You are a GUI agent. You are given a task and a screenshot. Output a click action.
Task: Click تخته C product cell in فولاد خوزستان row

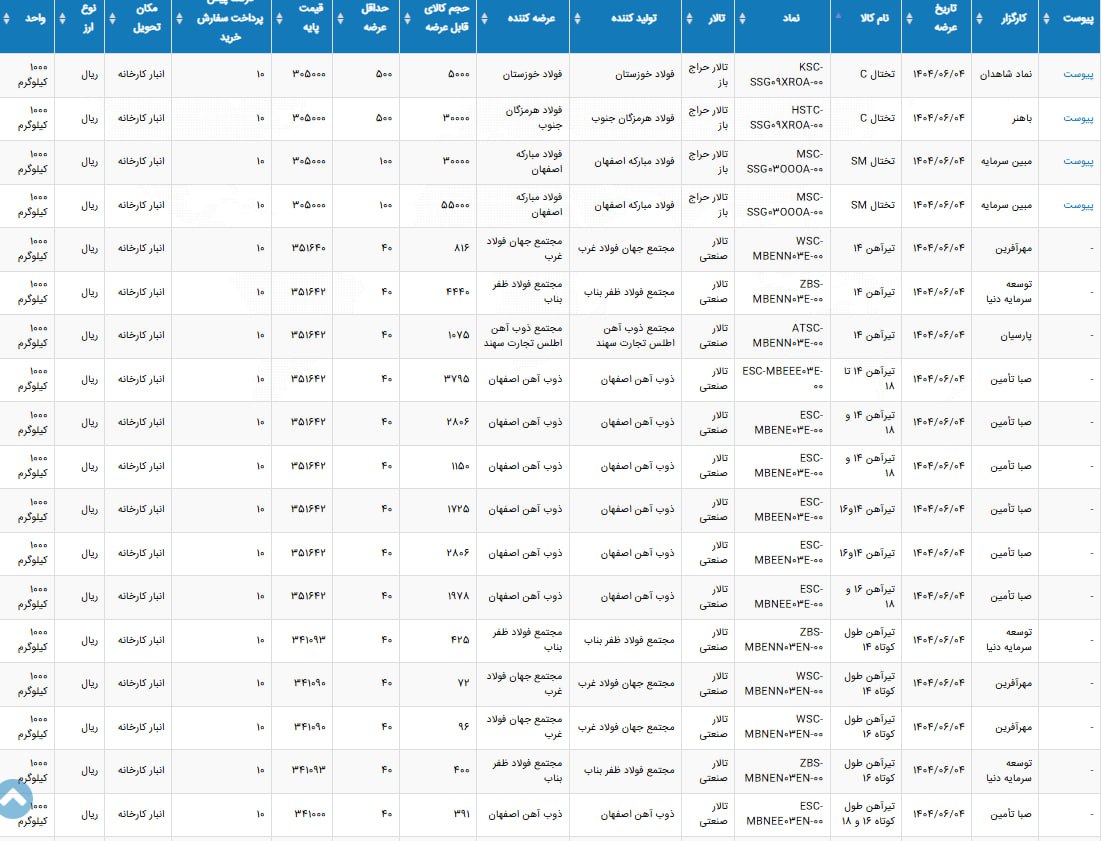877,74
